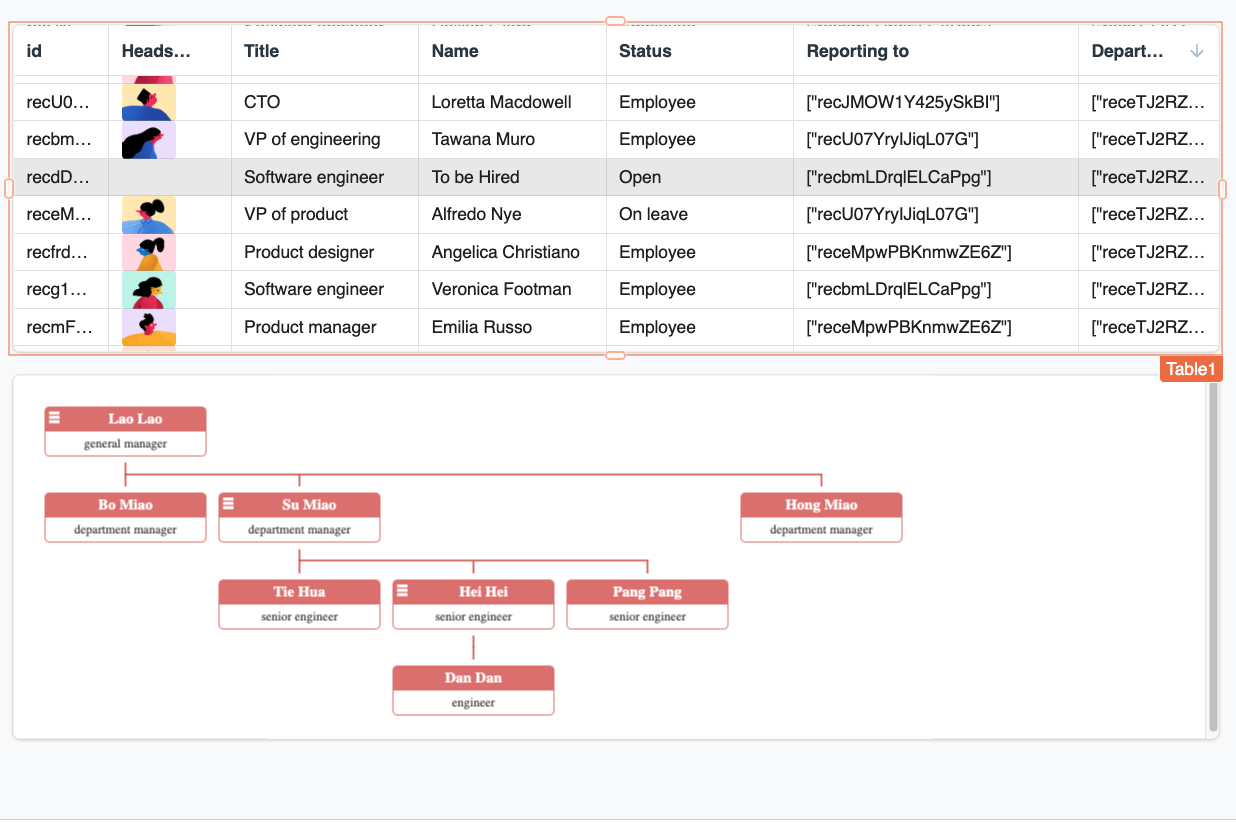
Task: Collapse the Lao Lao node using its menu icon
Action: 56,418
